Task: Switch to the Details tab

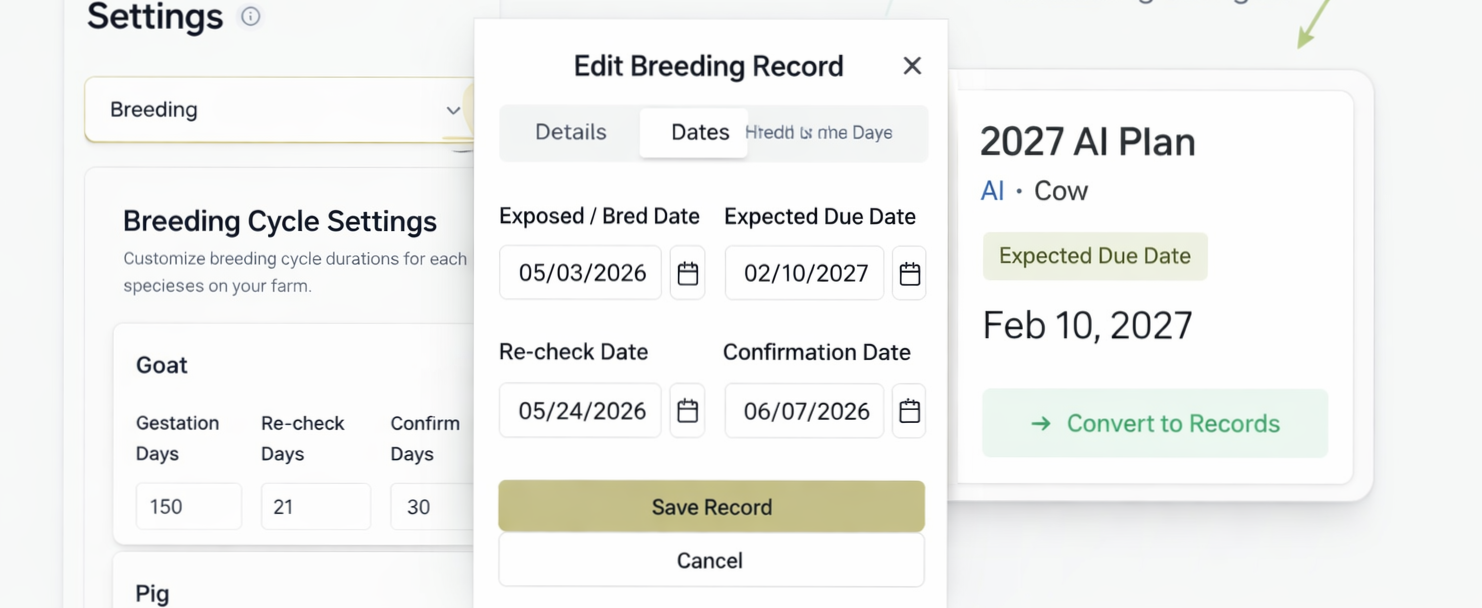Action: pos(570,132)
